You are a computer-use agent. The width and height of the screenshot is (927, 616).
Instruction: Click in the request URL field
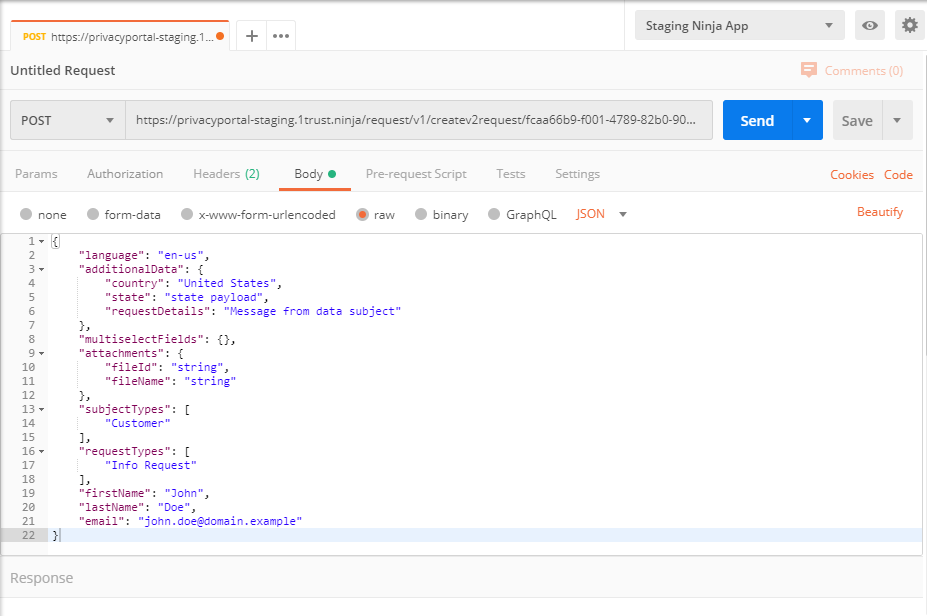(418, 120)
